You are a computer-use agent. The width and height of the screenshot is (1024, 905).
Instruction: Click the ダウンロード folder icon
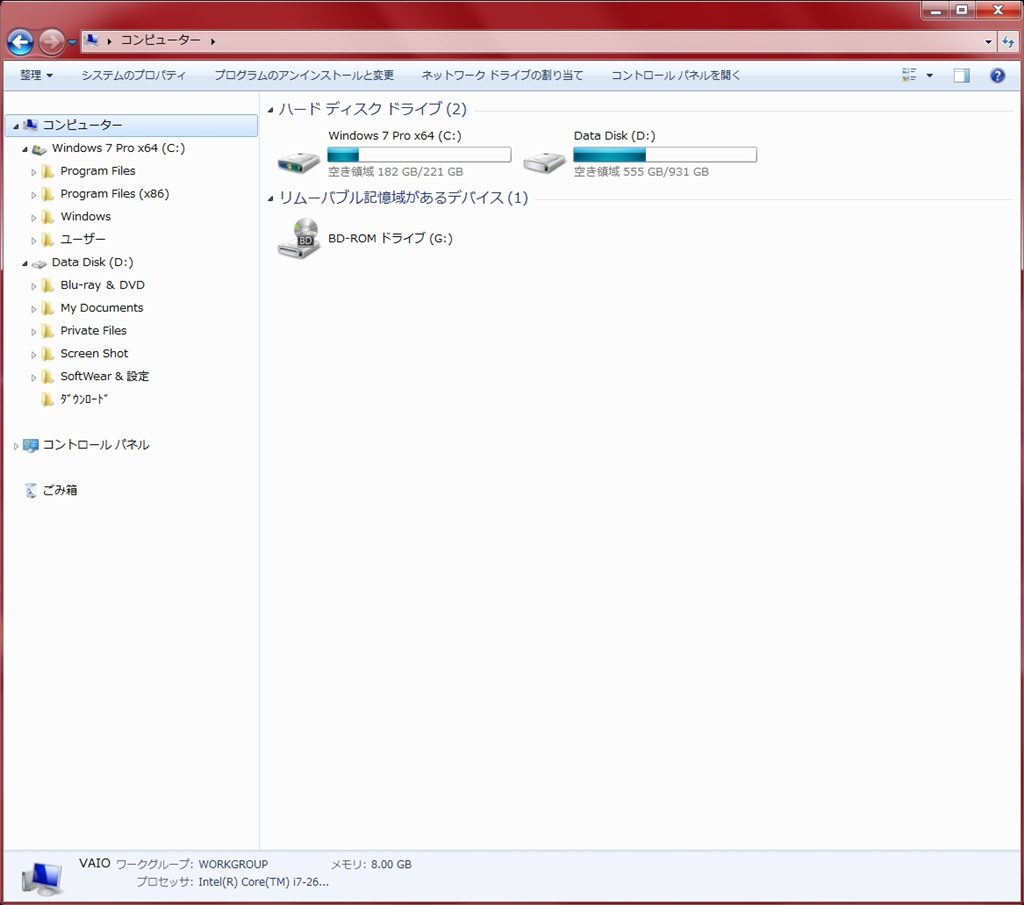pos(47,400)
